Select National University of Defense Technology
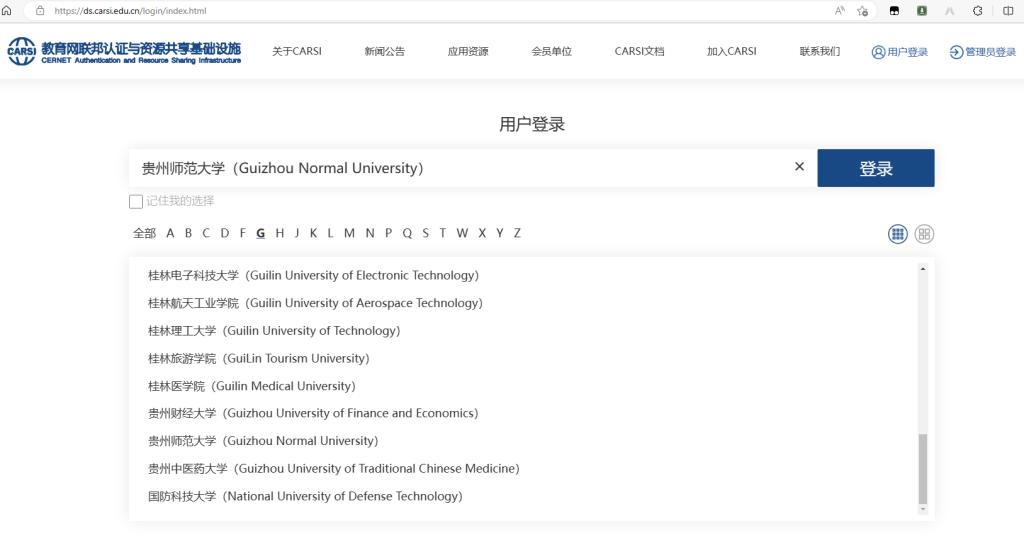 (x=305, y=496)
